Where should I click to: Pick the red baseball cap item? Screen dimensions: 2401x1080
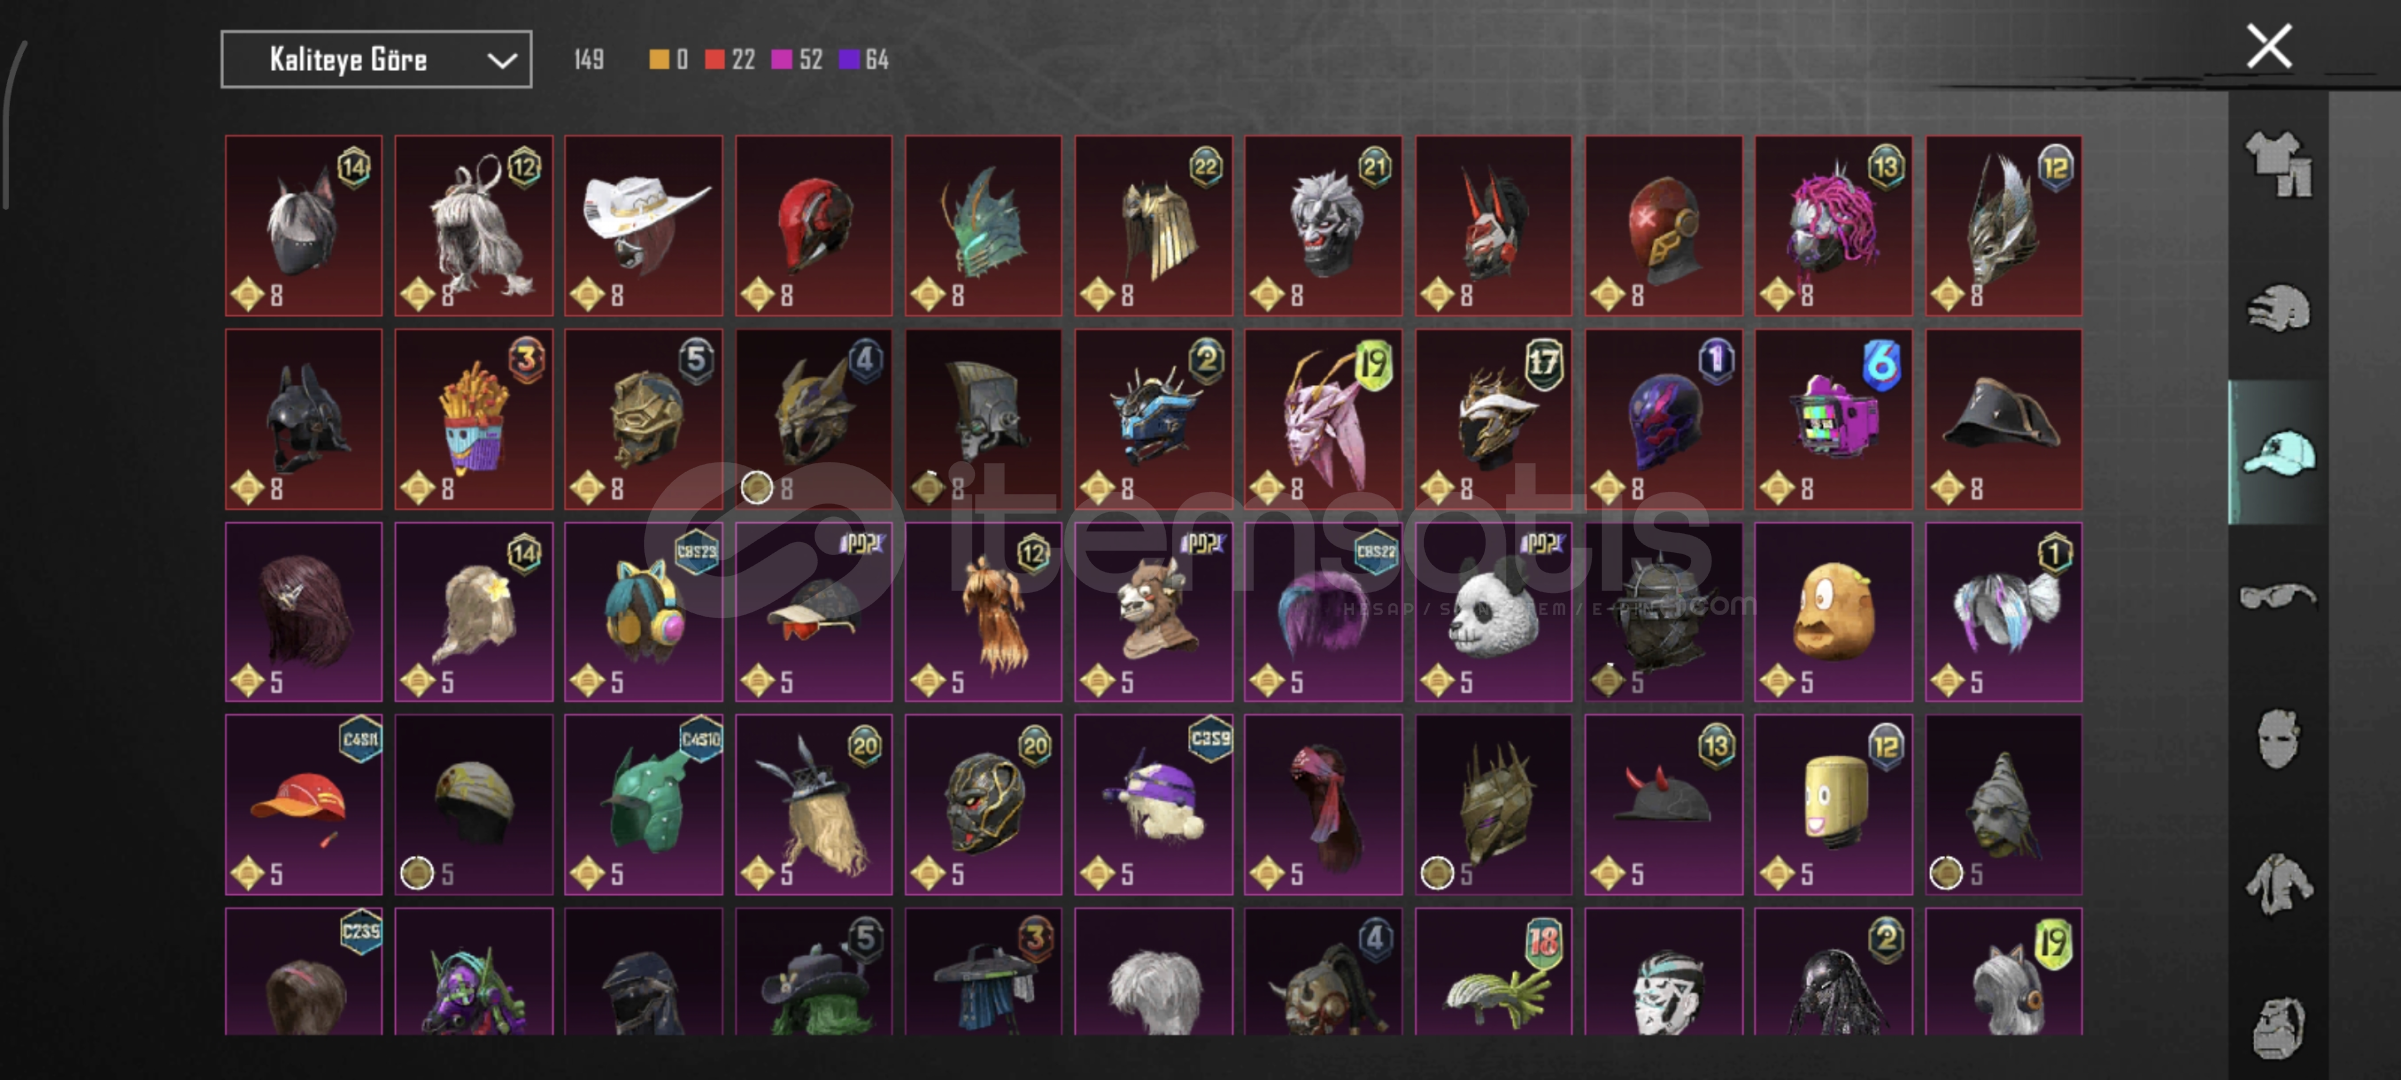coord(303,804)
